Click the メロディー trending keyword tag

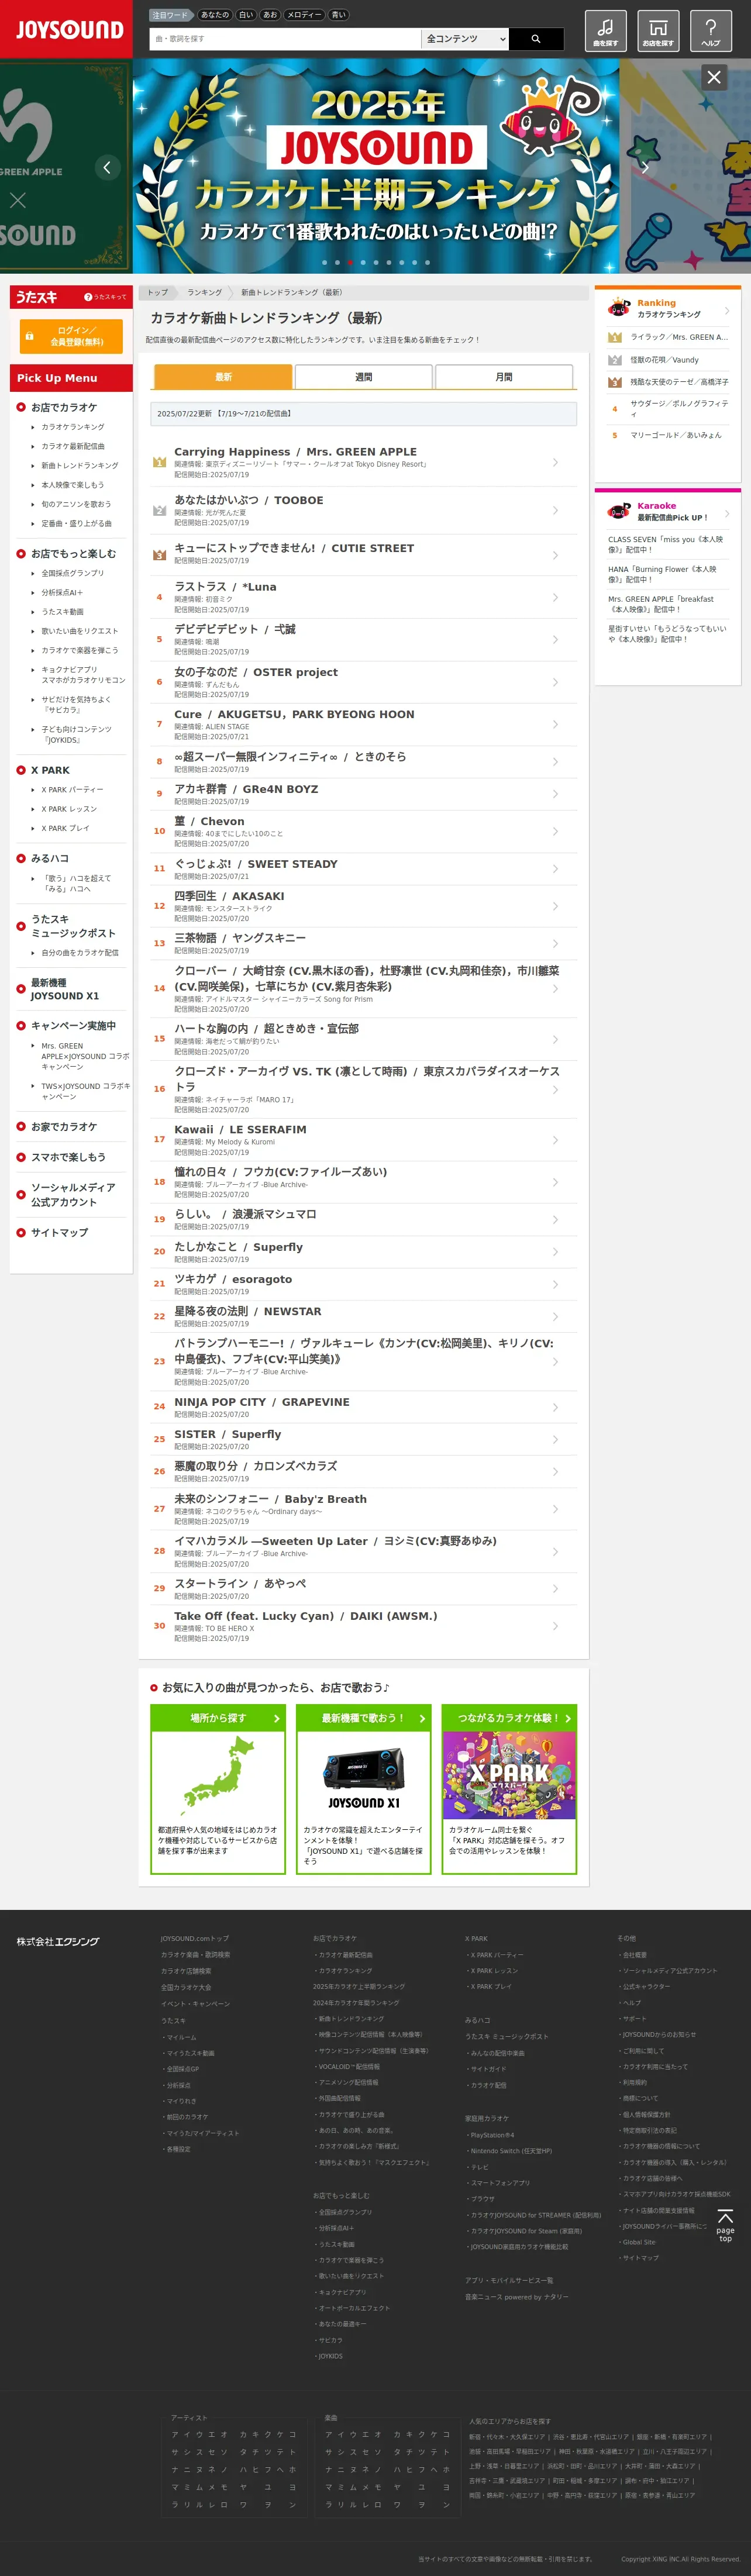coord(304,15)
